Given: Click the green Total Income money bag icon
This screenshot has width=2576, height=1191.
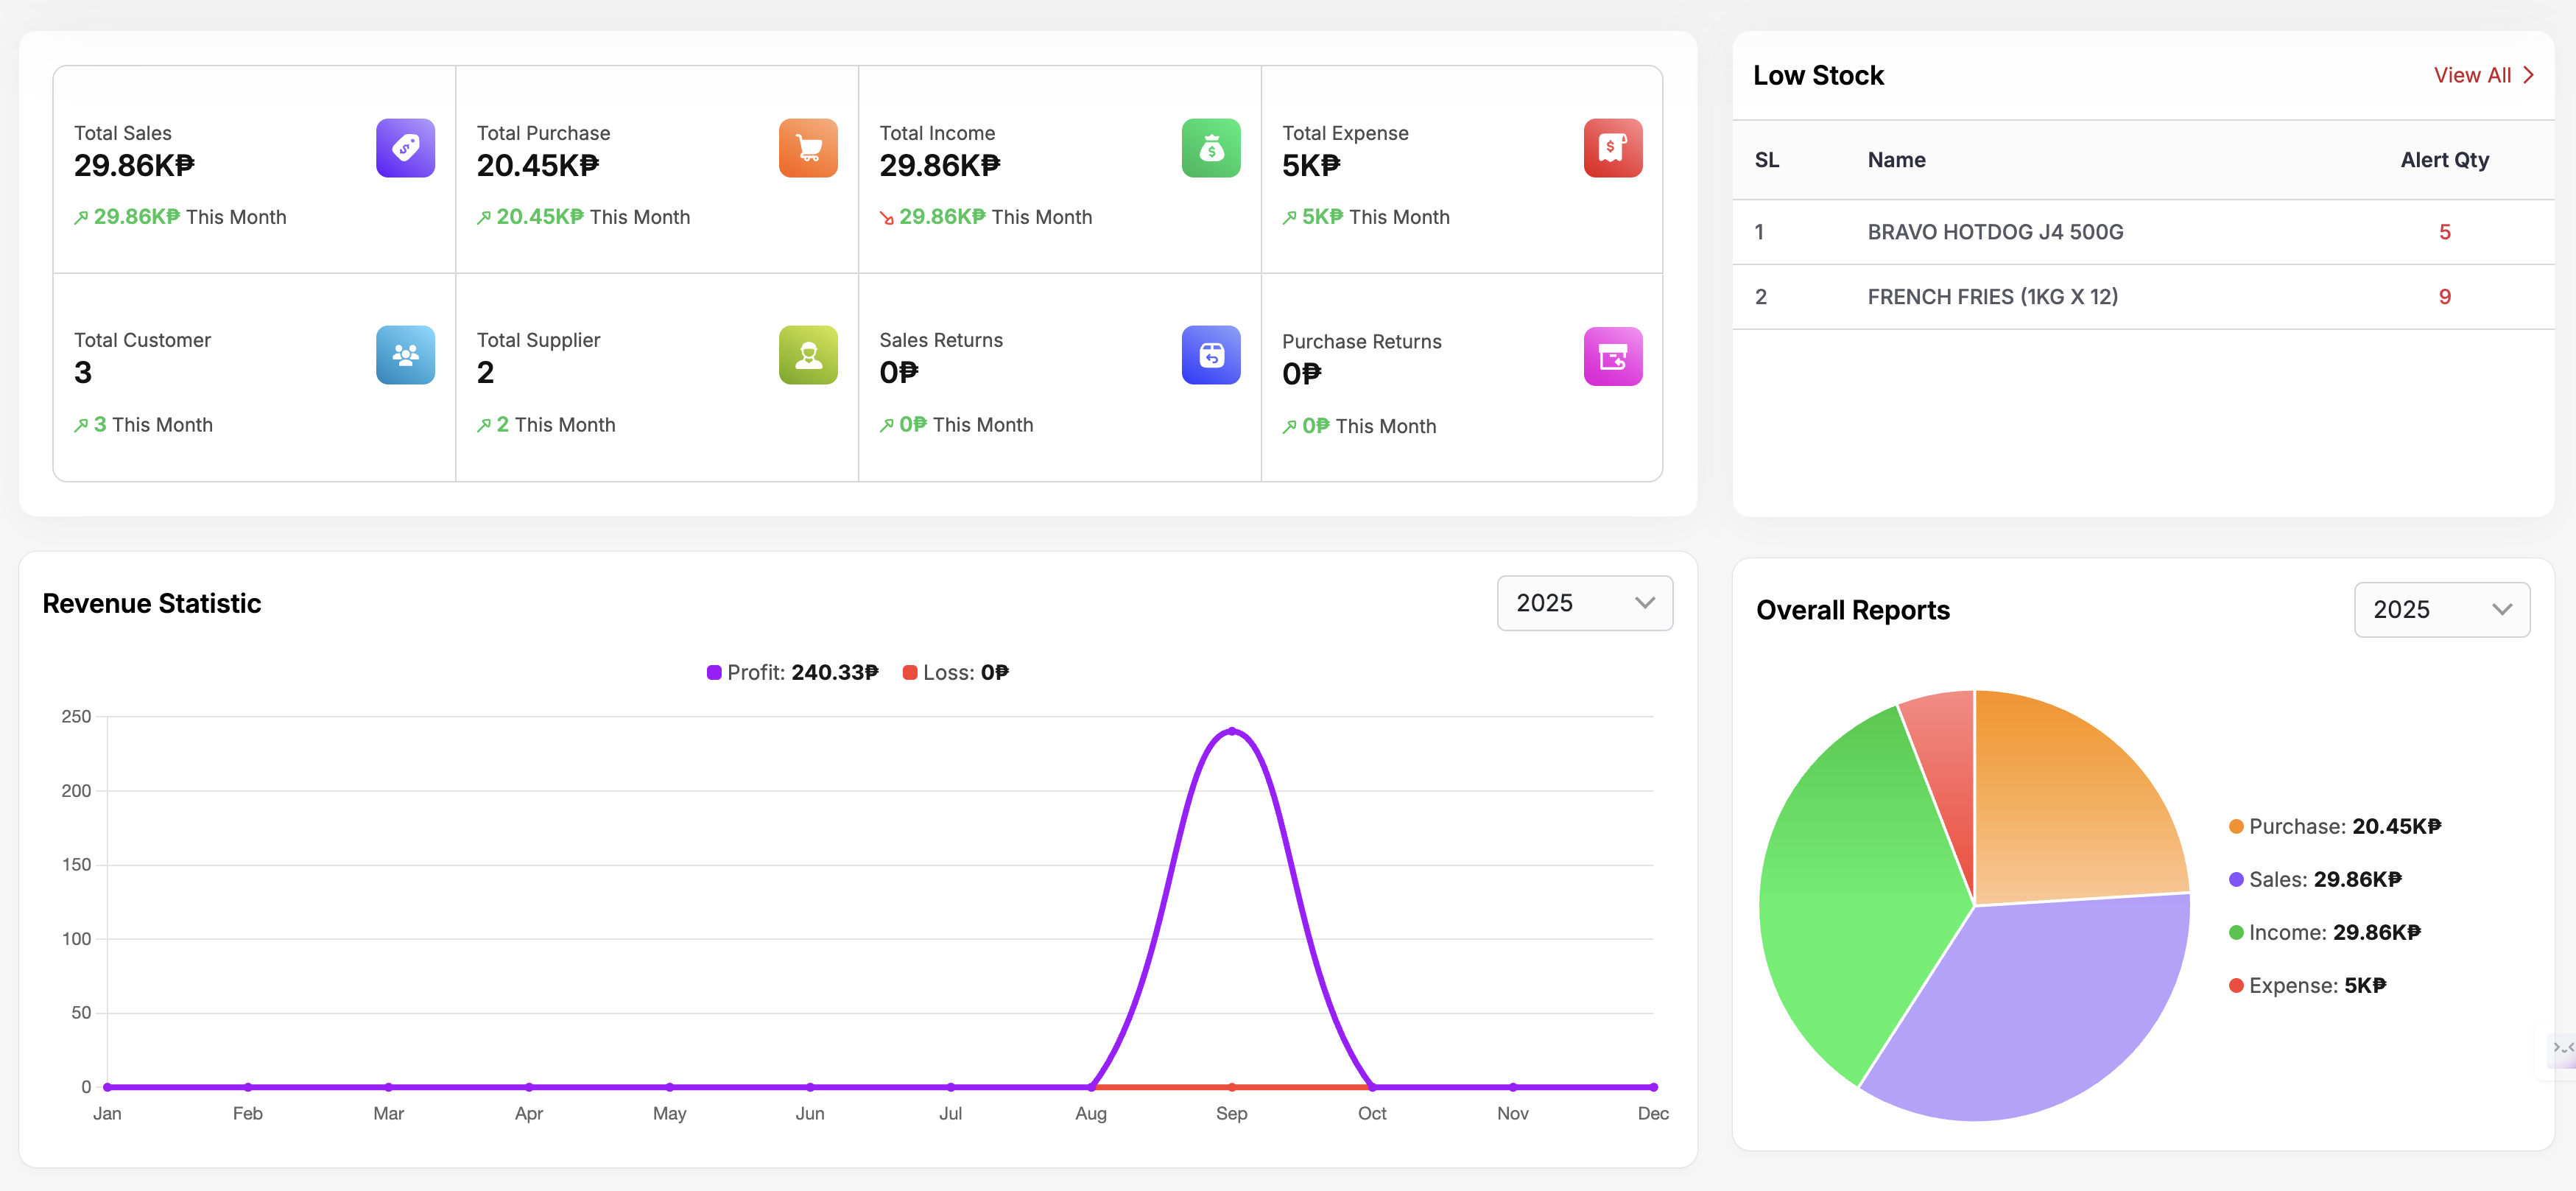Looking at the screenshot, I should 1210,148.
